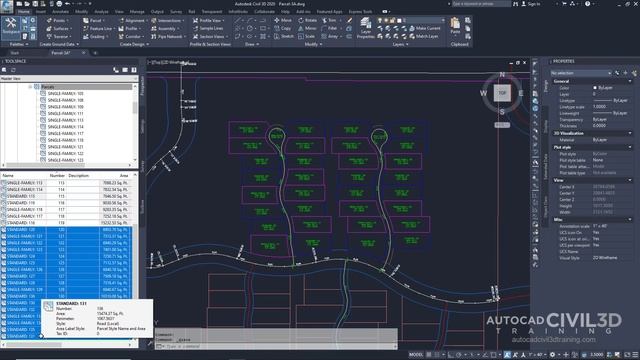This screenshot has width=640, height=360.
Task: Select the Trim tool
Action: click(x=330, y=20)
